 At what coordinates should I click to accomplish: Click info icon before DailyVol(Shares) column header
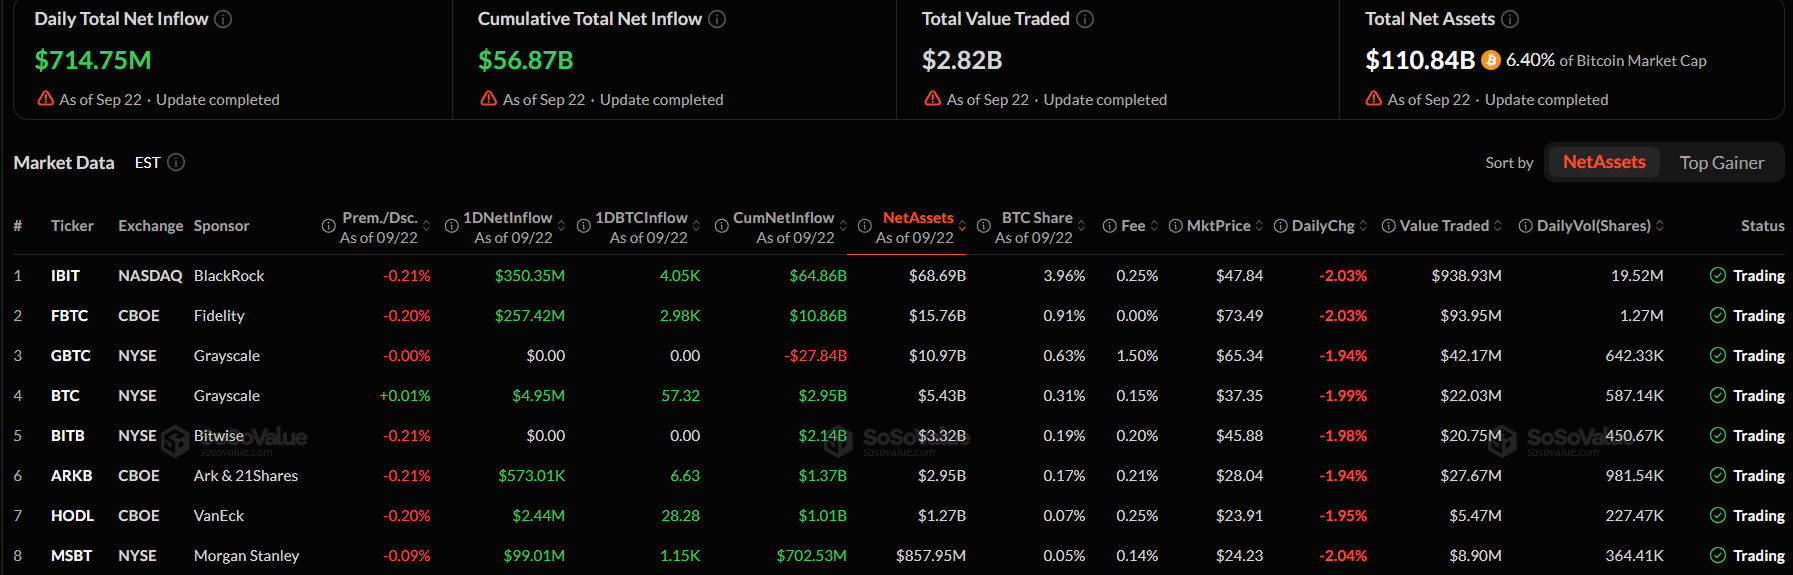click(1526, 226)
